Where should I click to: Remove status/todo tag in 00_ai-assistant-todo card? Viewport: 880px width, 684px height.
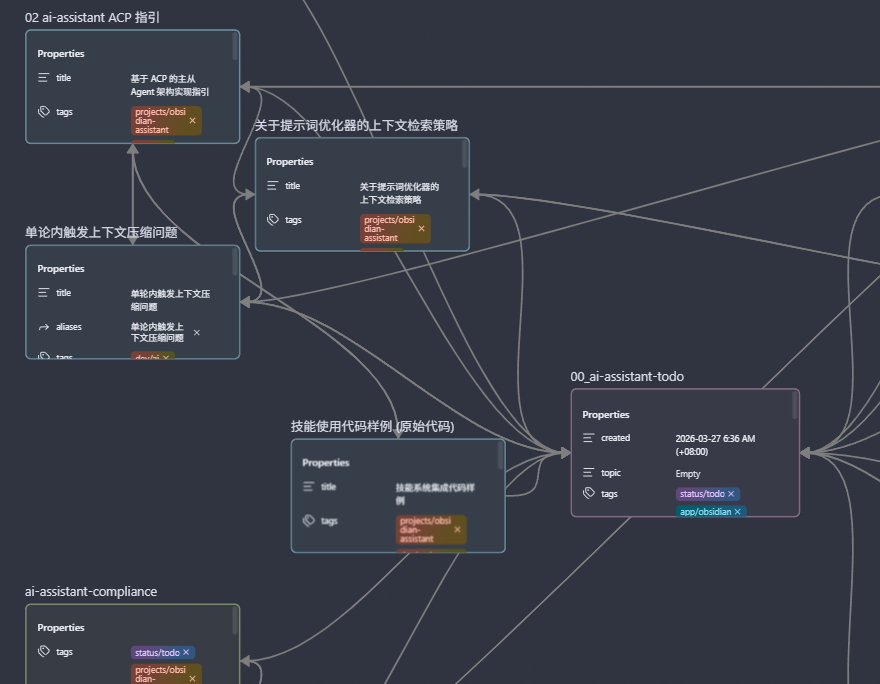coord(731,494)
